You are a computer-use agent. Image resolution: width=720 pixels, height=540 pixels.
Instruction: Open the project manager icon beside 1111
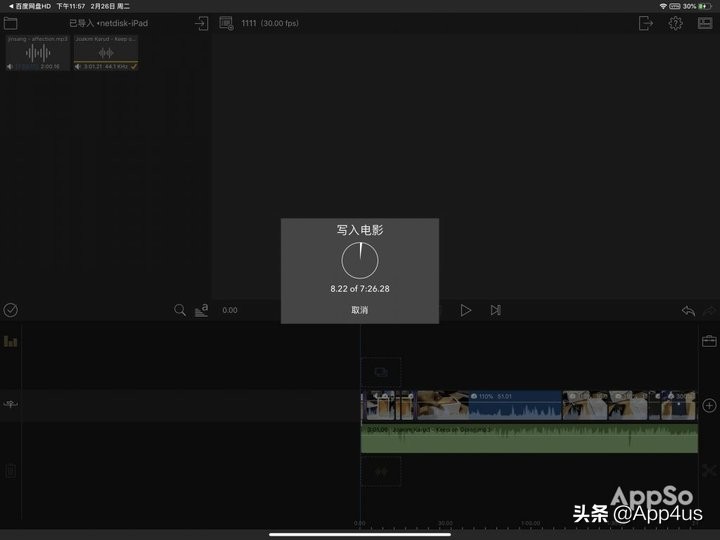coord(226,23)
